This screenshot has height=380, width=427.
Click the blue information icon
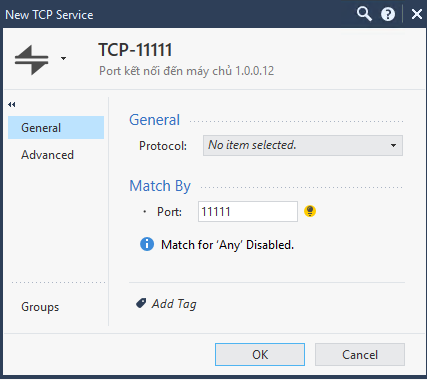click(147, 244)
